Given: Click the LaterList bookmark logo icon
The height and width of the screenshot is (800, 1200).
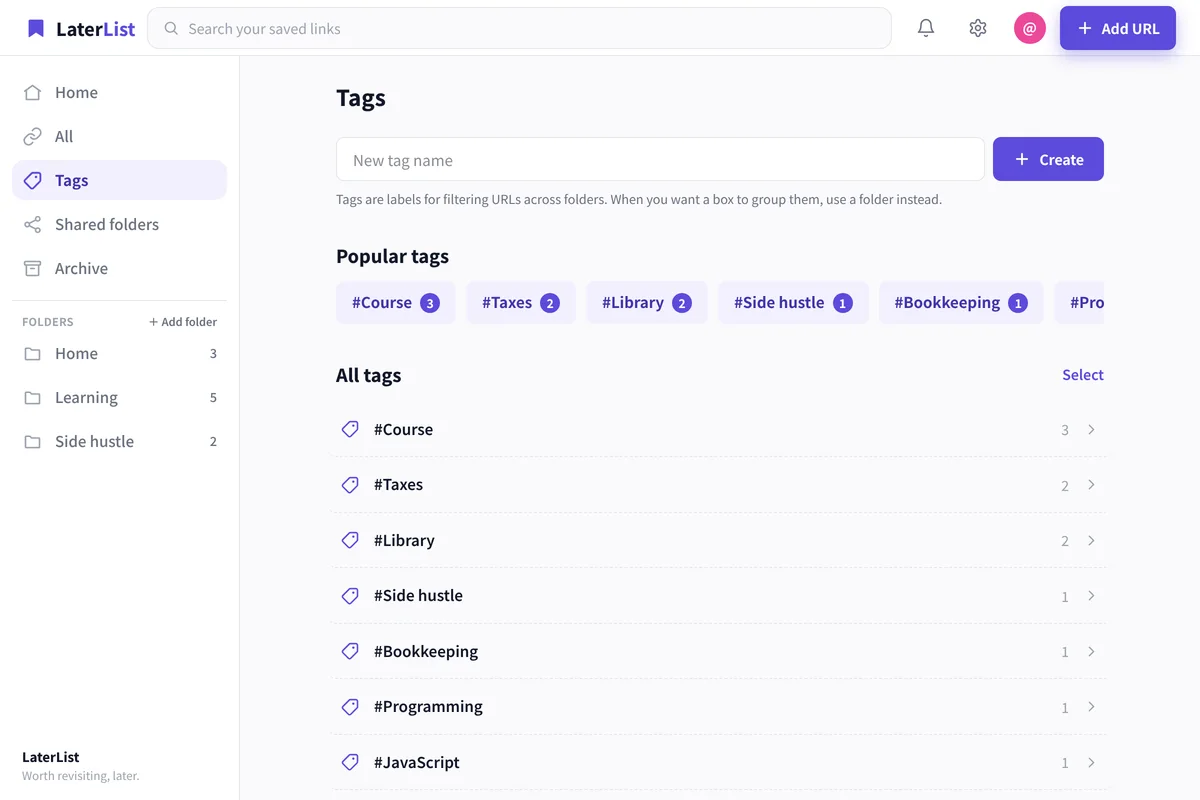Looking at the screenshot, I should [36, 28].
